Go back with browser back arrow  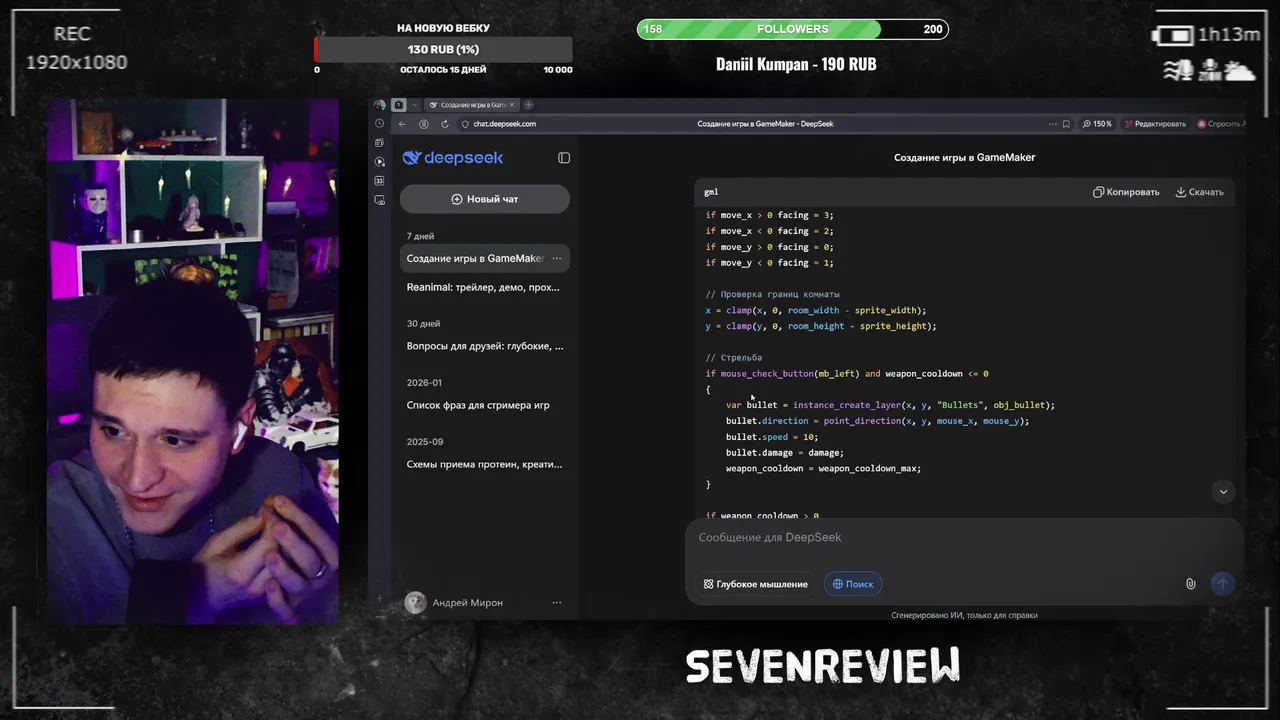coord(402,124)
